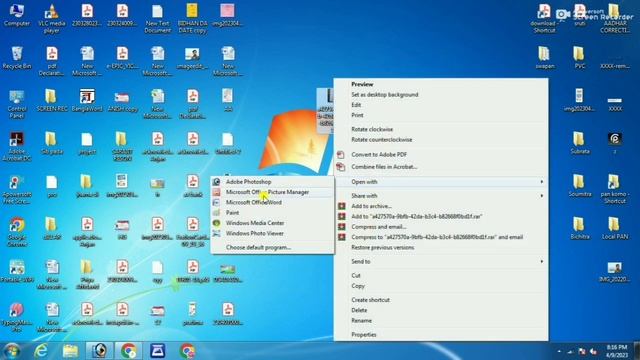Viewport: 640px width, 360px height.
Task: Select the SCREEN REC folder icon
Action: 51,100
